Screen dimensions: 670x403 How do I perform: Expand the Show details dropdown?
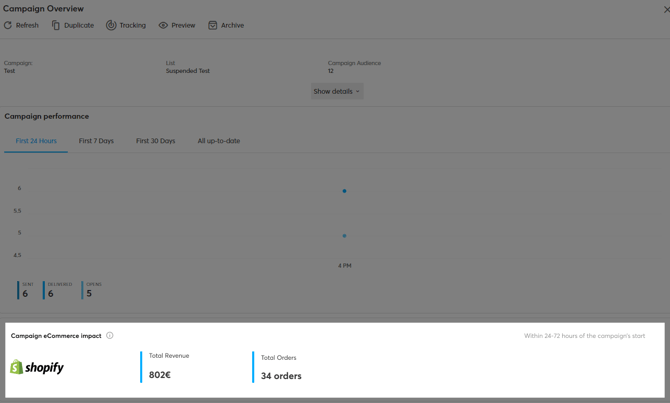click(336, 91)
